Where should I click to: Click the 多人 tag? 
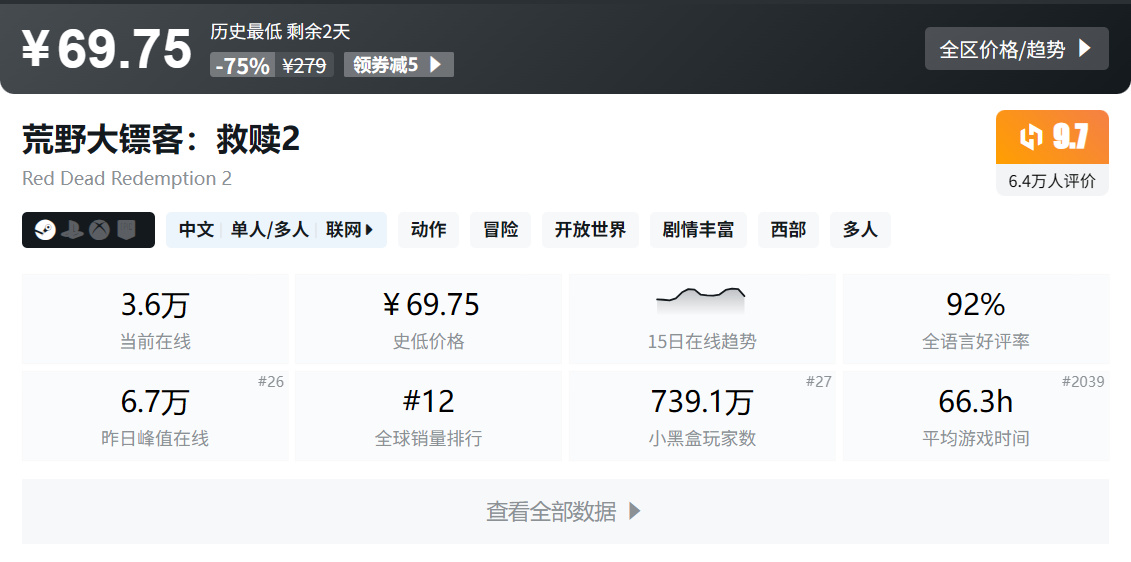860,230
